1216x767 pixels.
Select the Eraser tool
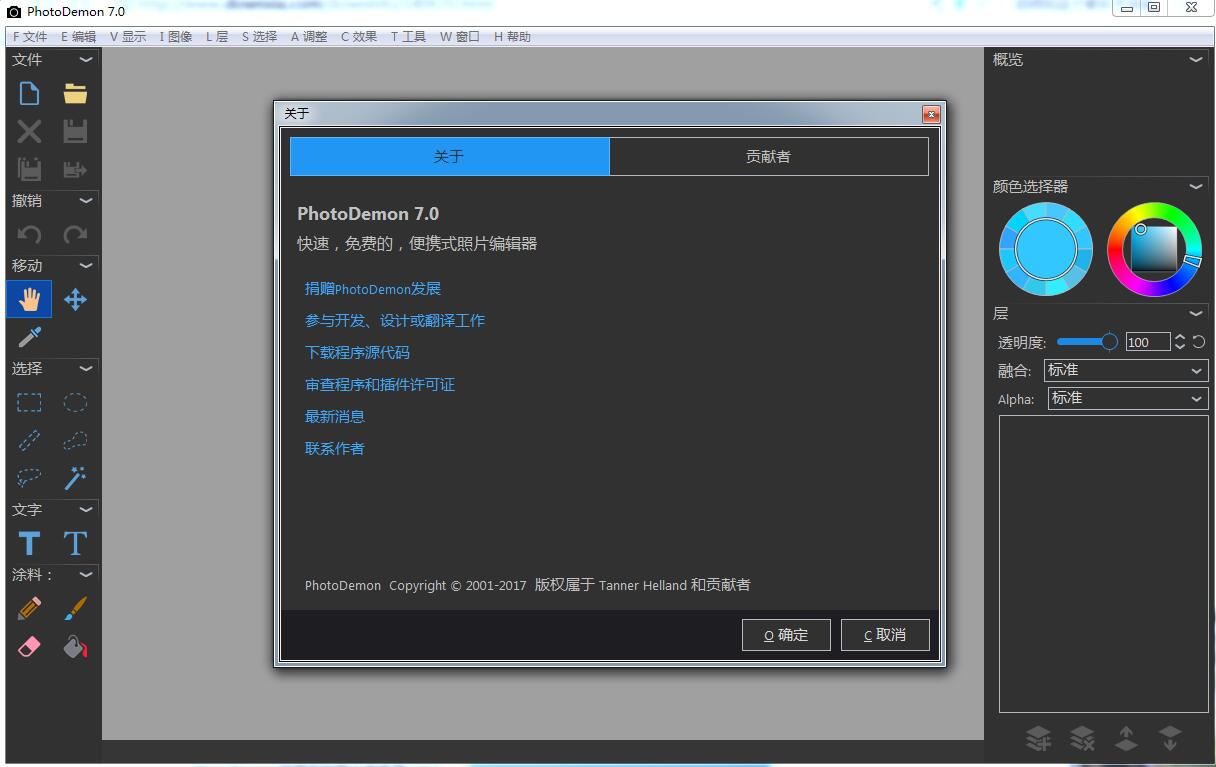pyautogui.click(x=30, y=647)
